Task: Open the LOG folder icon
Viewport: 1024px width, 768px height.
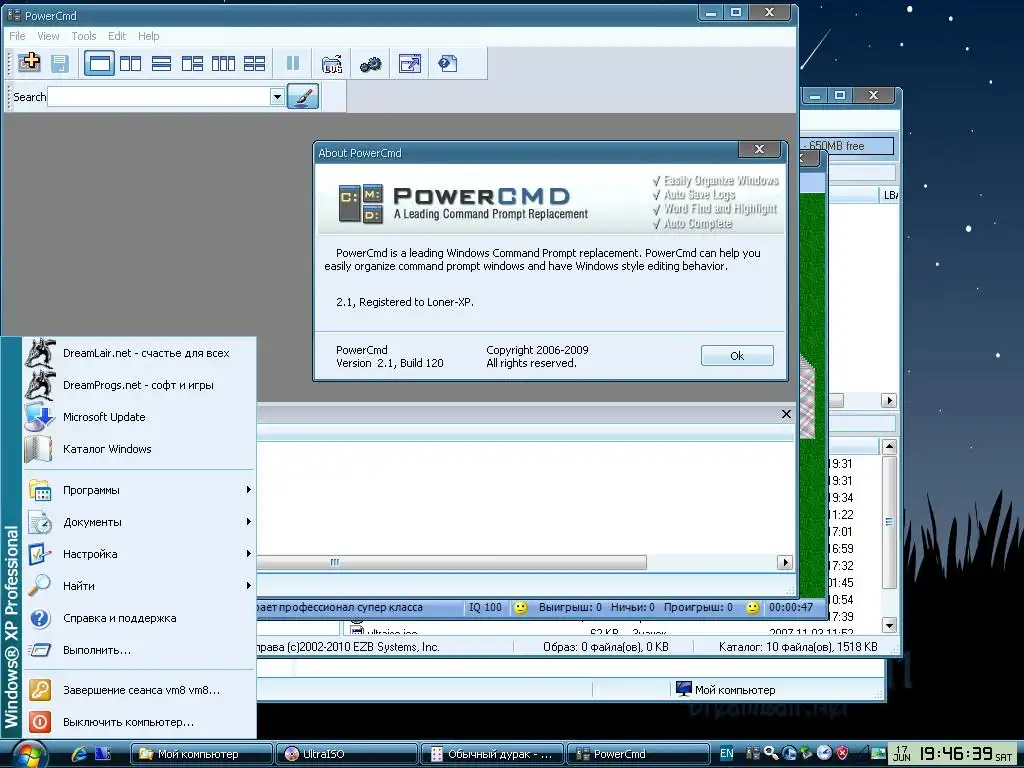Action: point(332,63)
